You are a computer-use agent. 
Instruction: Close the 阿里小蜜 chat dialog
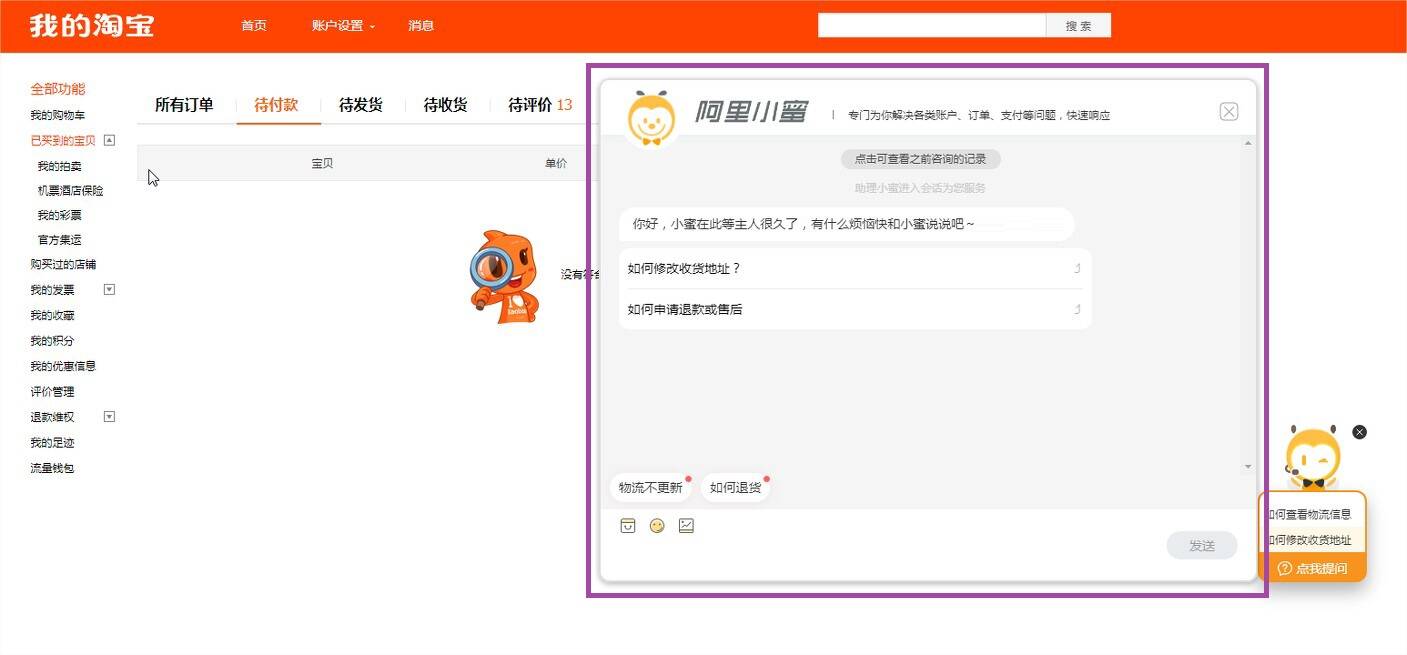1229,112
